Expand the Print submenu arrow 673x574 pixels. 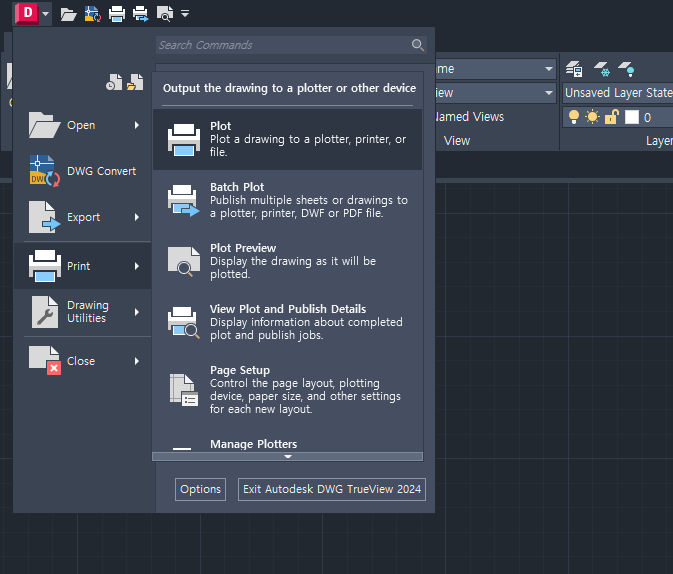(x=137, y=266)
